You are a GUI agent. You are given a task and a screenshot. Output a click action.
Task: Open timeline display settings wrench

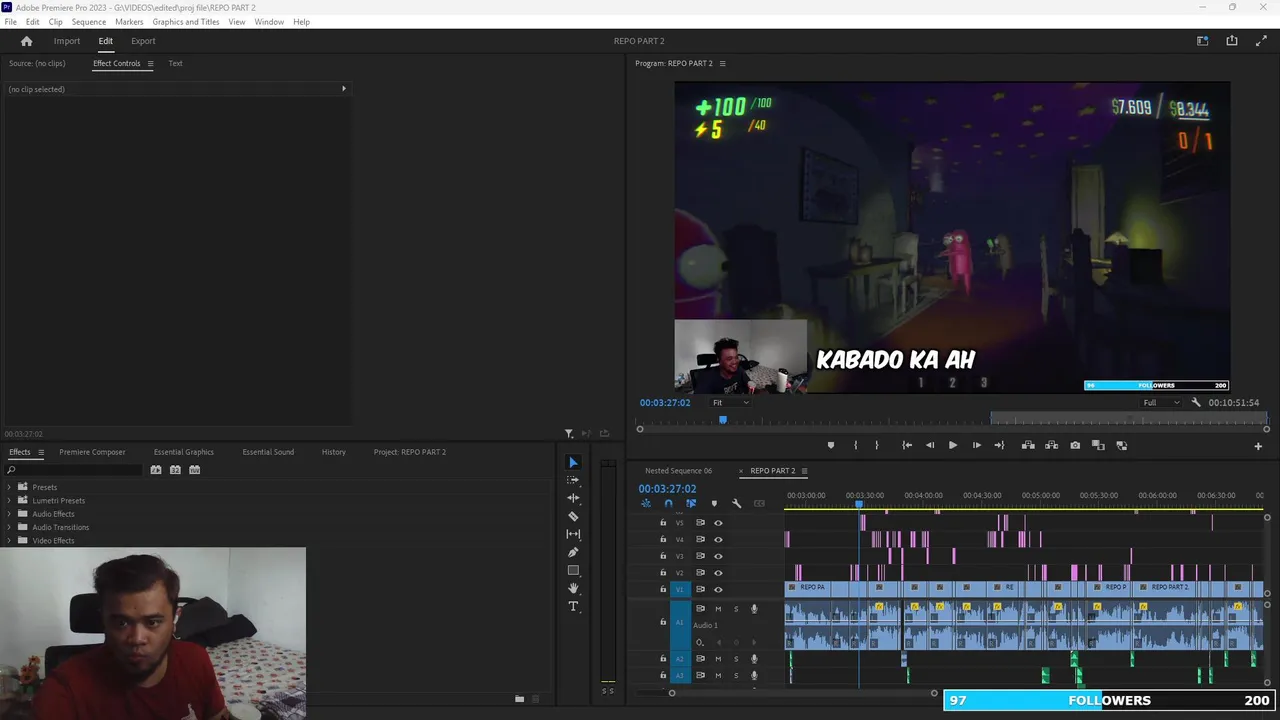pyautogui.click(x=737, y=504)
